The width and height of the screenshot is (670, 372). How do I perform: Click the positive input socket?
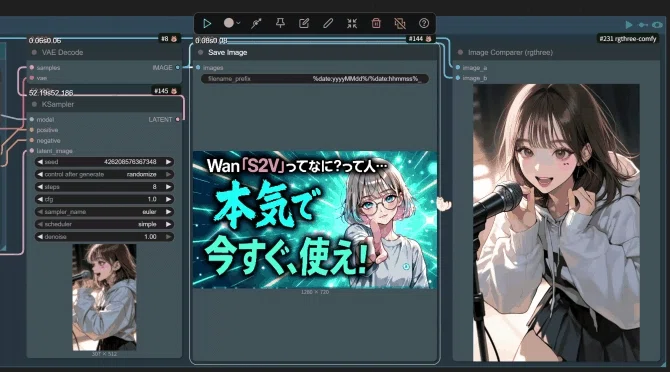click(x=32, y=130)
